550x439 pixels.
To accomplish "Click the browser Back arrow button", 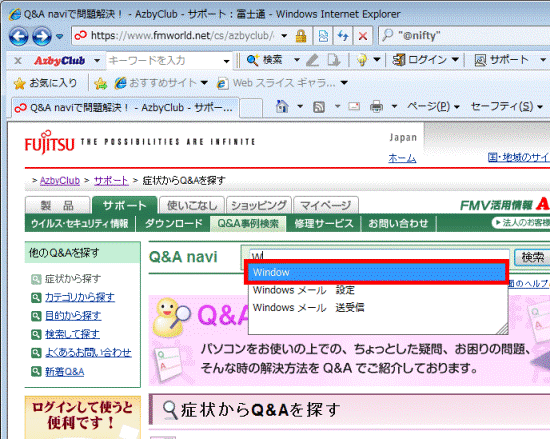I will pyautogui.click(x=18, y=36).
